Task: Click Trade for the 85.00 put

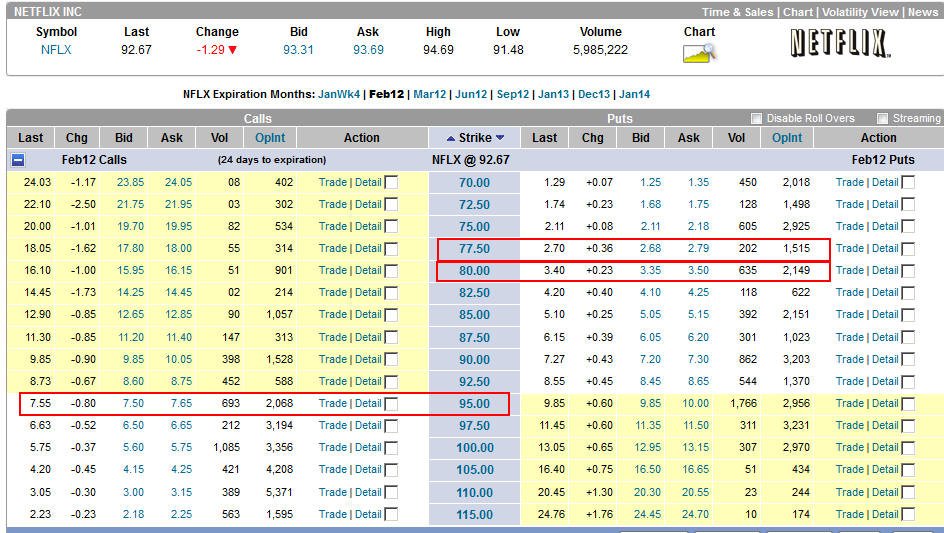Action: pos(849,314)
